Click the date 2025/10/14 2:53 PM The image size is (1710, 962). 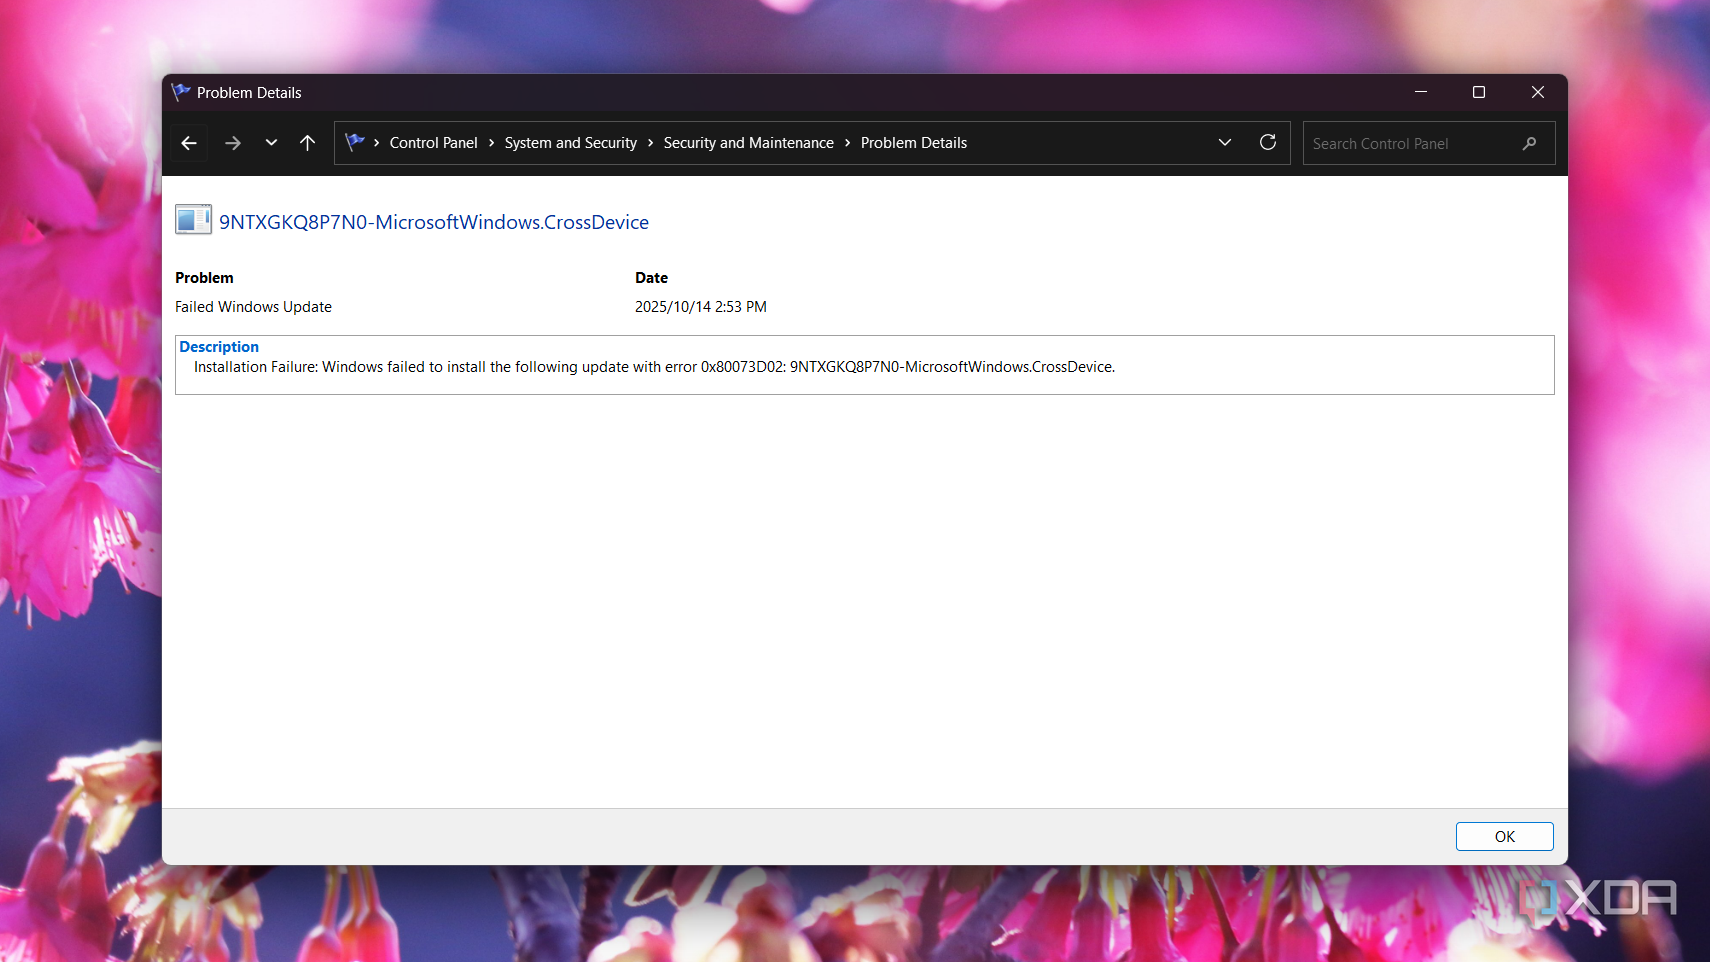point(701,307)
